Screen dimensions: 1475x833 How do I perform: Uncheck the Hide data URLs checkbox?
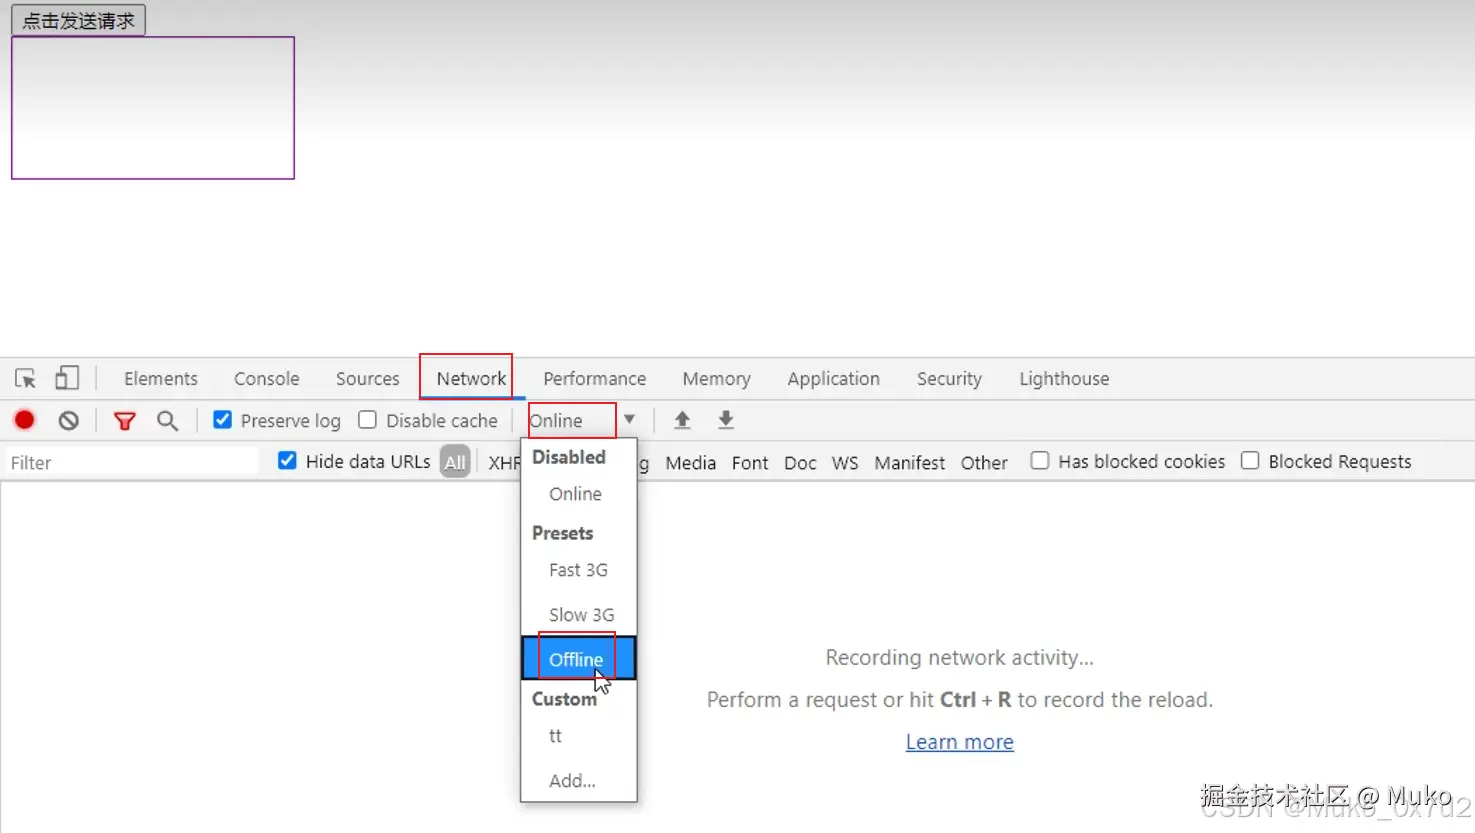pyautogui.click(x=287, y=461)
